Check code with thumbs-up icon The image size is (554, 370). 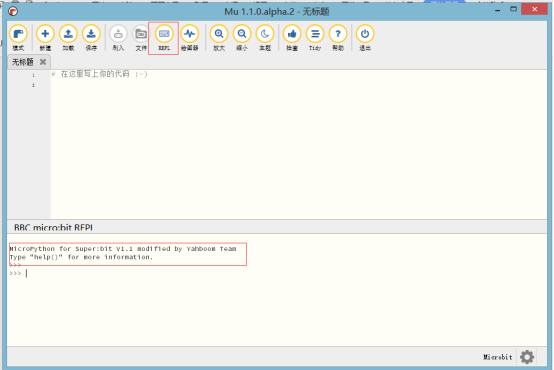292,34
